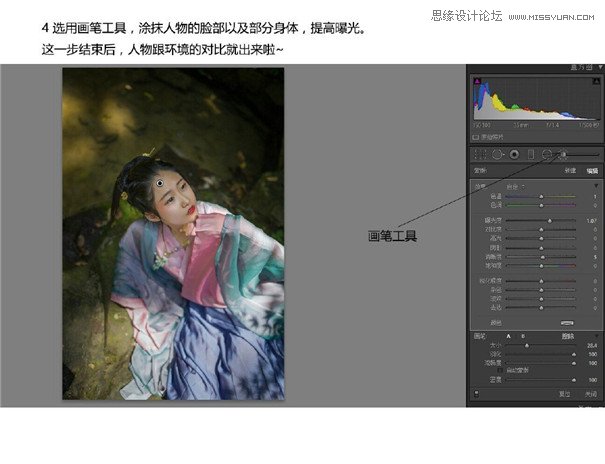Open the 效果 preset dropdown (自定)
The image size is (605, 464).
coord(515,187)
